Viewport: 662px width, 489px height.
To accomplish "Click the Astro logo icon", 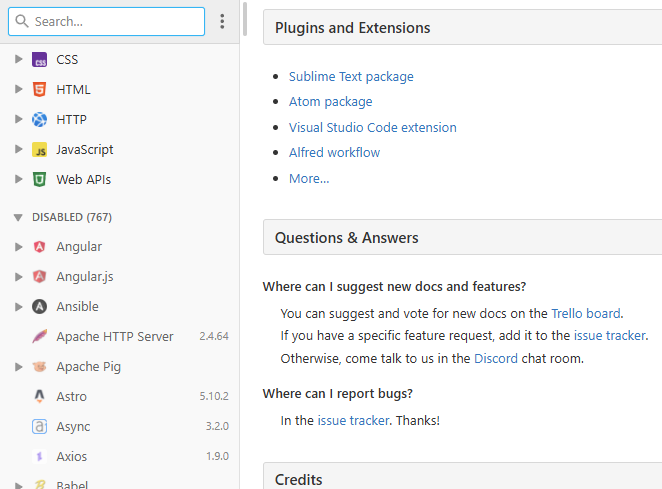I will 40,397.
